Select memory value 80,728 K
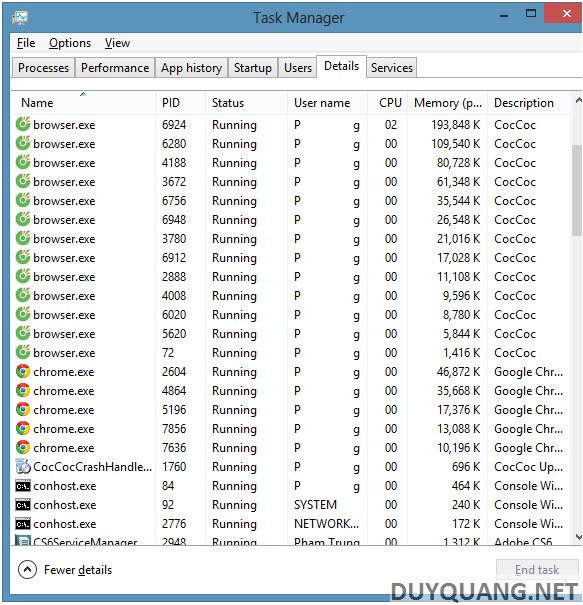Screen dimensions: 583x605 tap(458, 162)
